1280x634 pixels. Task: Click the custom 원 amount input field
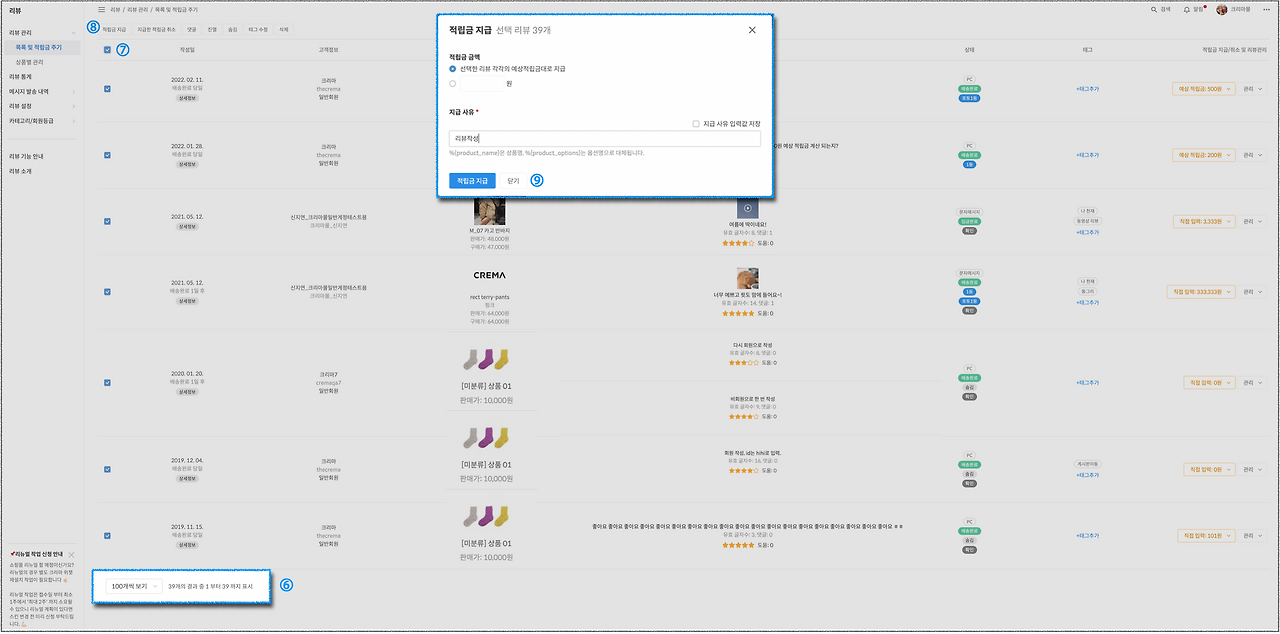482,84
